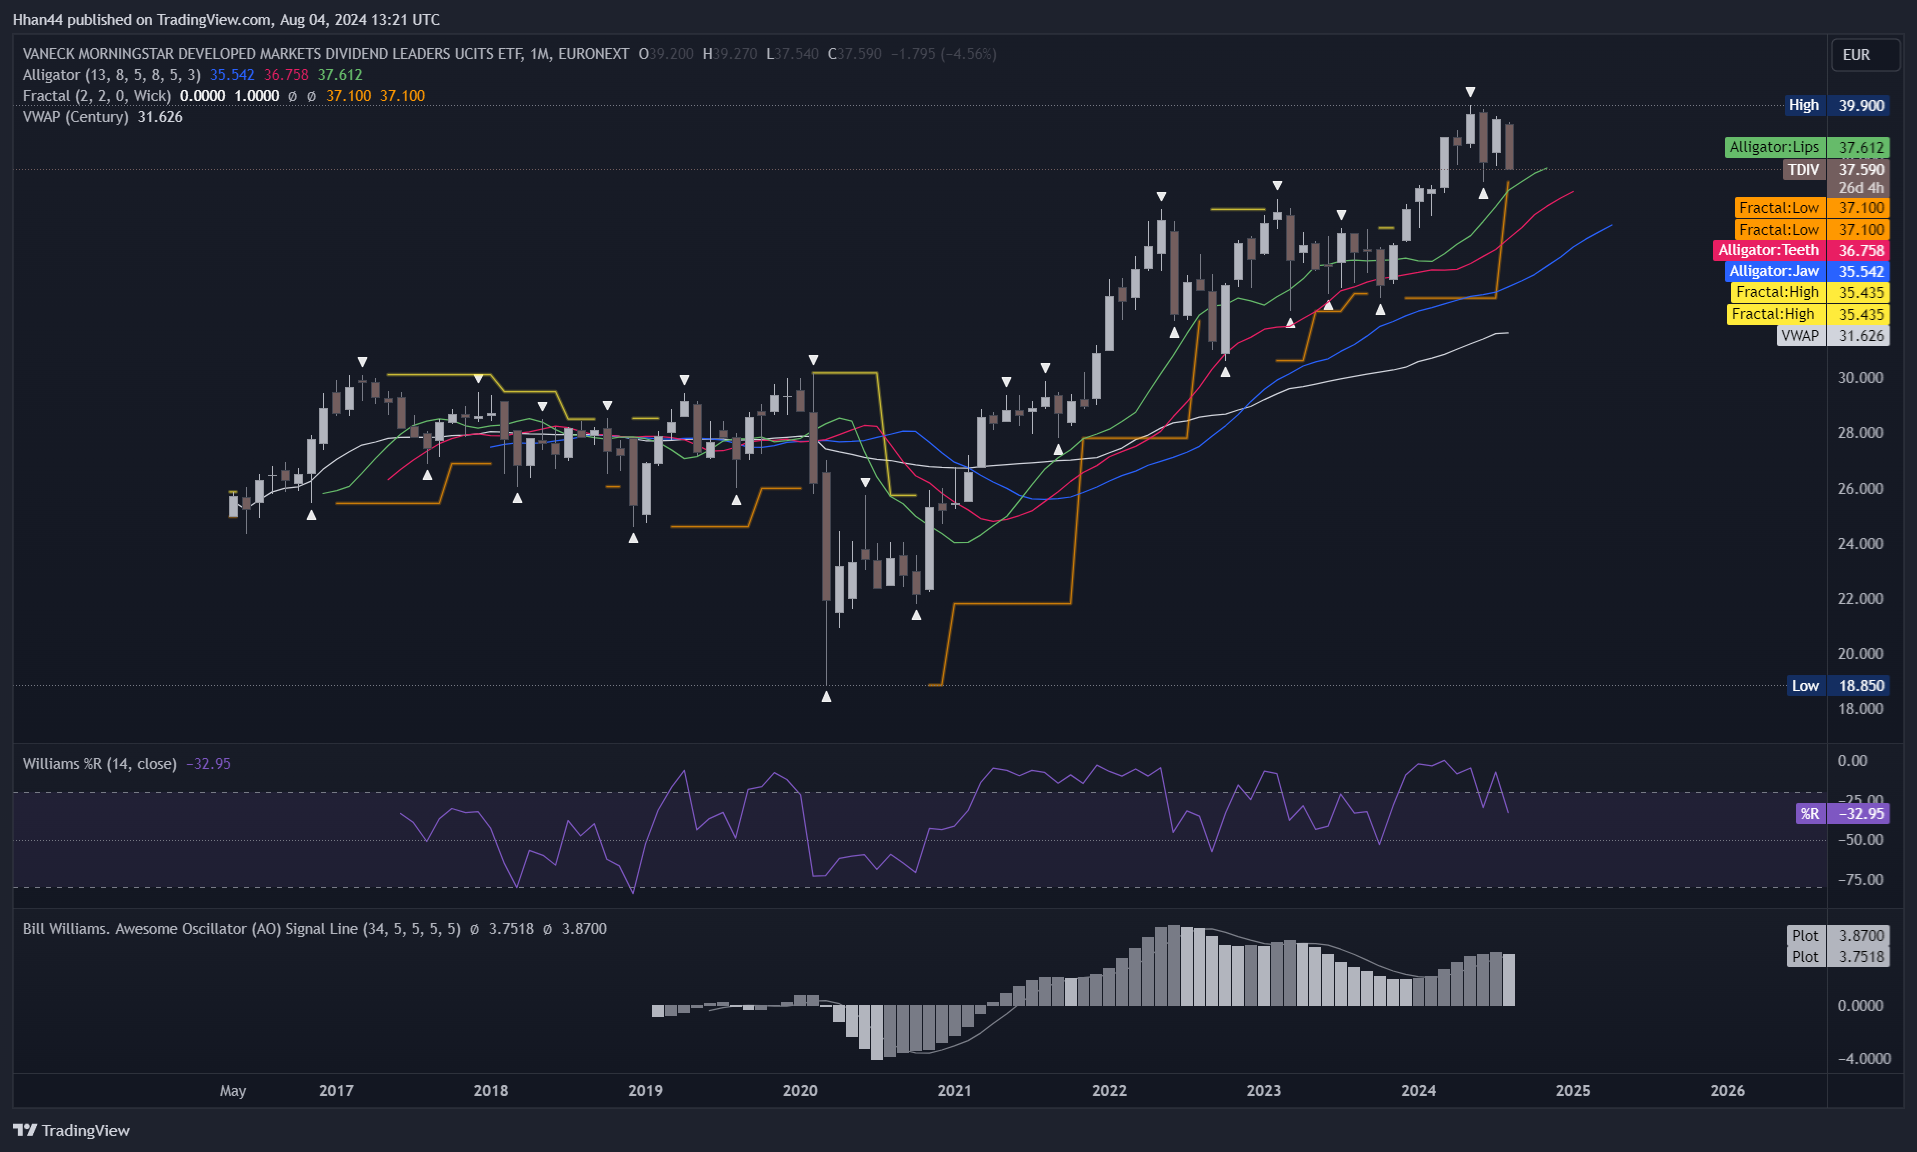Click the Alligator:Jaw 35.542 label

tap(1807, 271)
